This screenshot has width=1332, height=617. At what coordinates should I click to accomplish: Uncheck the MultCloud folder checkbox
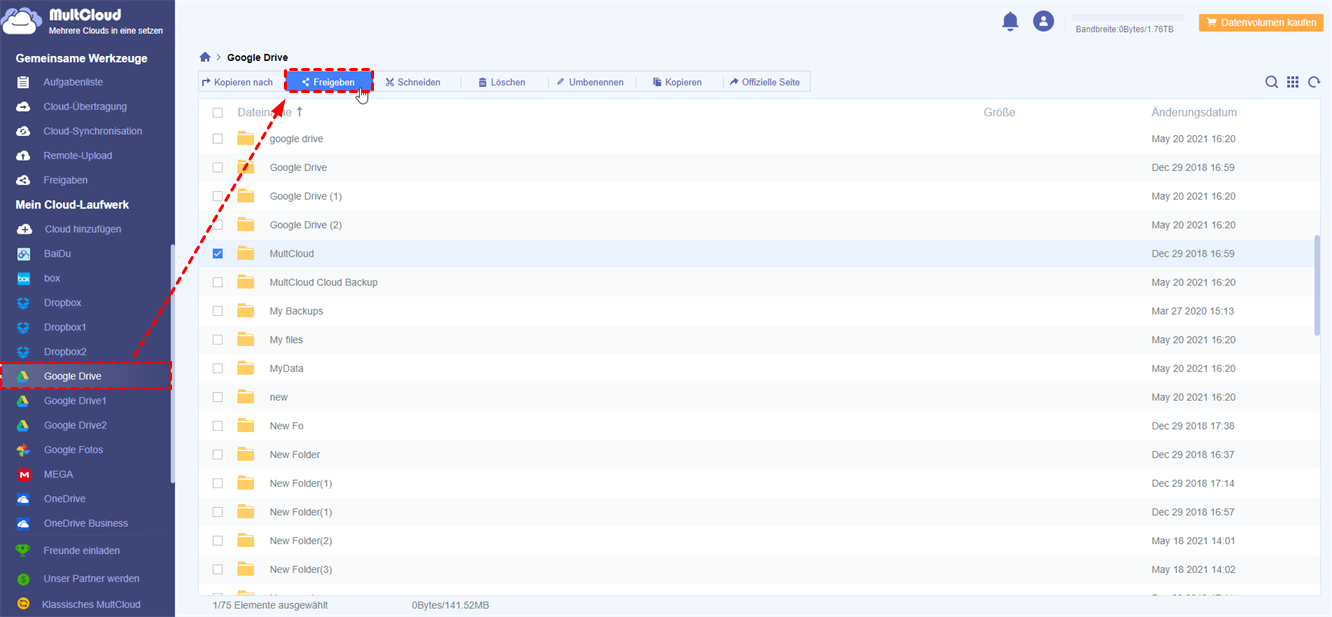[x=218, y=254]
